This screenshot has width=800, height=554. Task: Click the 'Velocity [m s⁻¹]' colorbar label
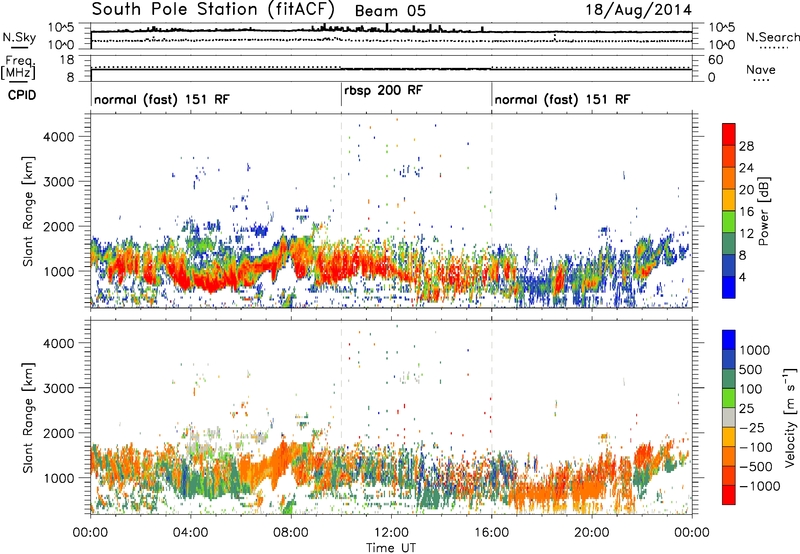pos(790,417)
